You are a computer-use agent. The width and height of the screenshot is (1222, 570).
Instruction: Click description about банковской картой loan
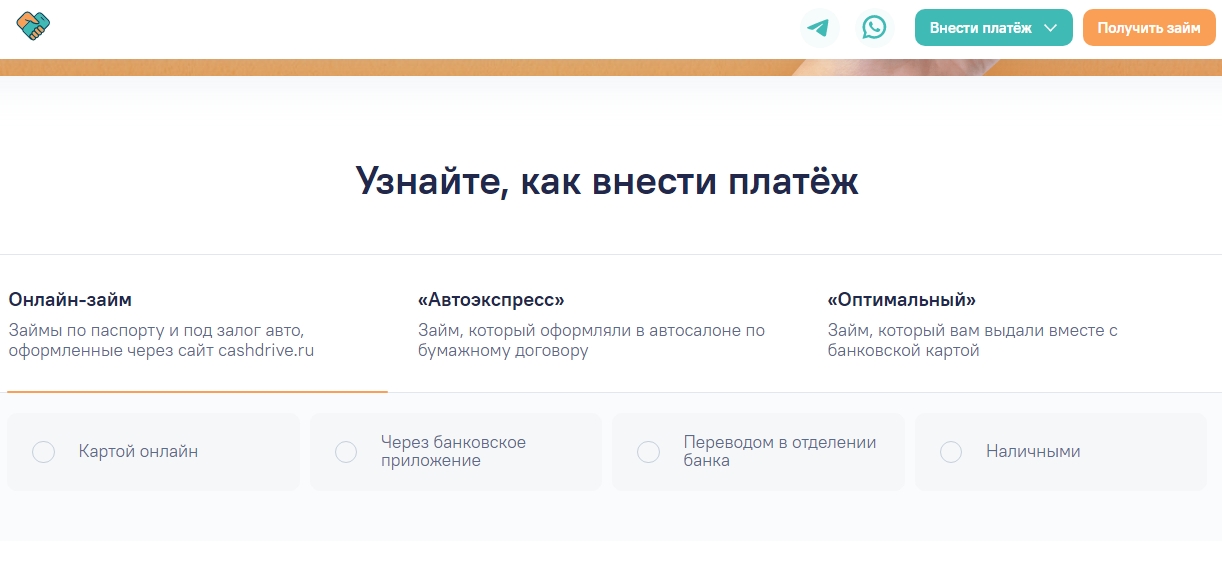tap(972, 341)
